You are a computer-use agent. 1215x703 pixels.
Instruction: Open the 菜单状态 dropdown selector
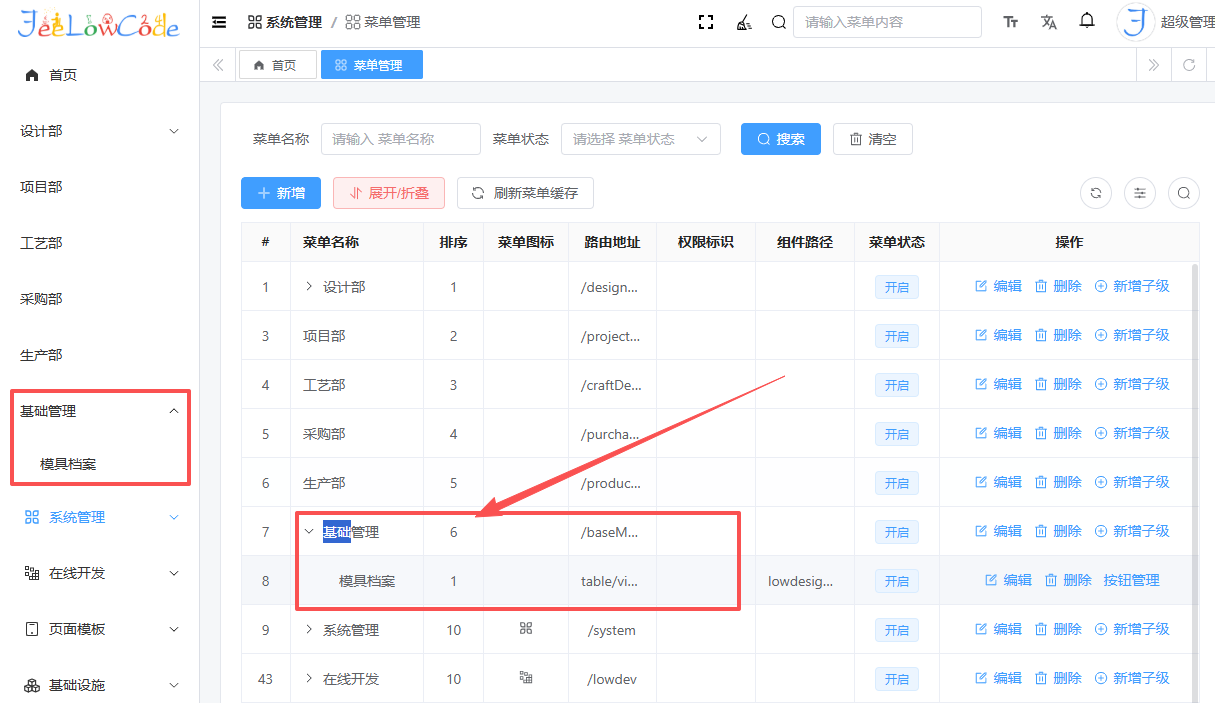coord(640,139)
